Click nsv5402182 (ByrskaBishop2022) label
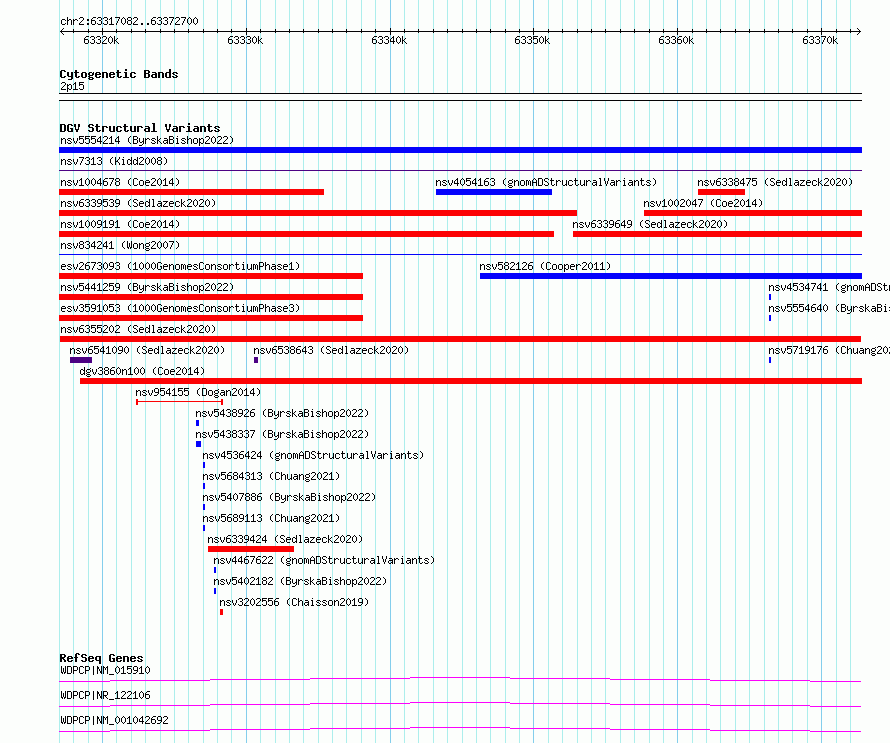This screenshot has width=890, height=743. (300, 581)
